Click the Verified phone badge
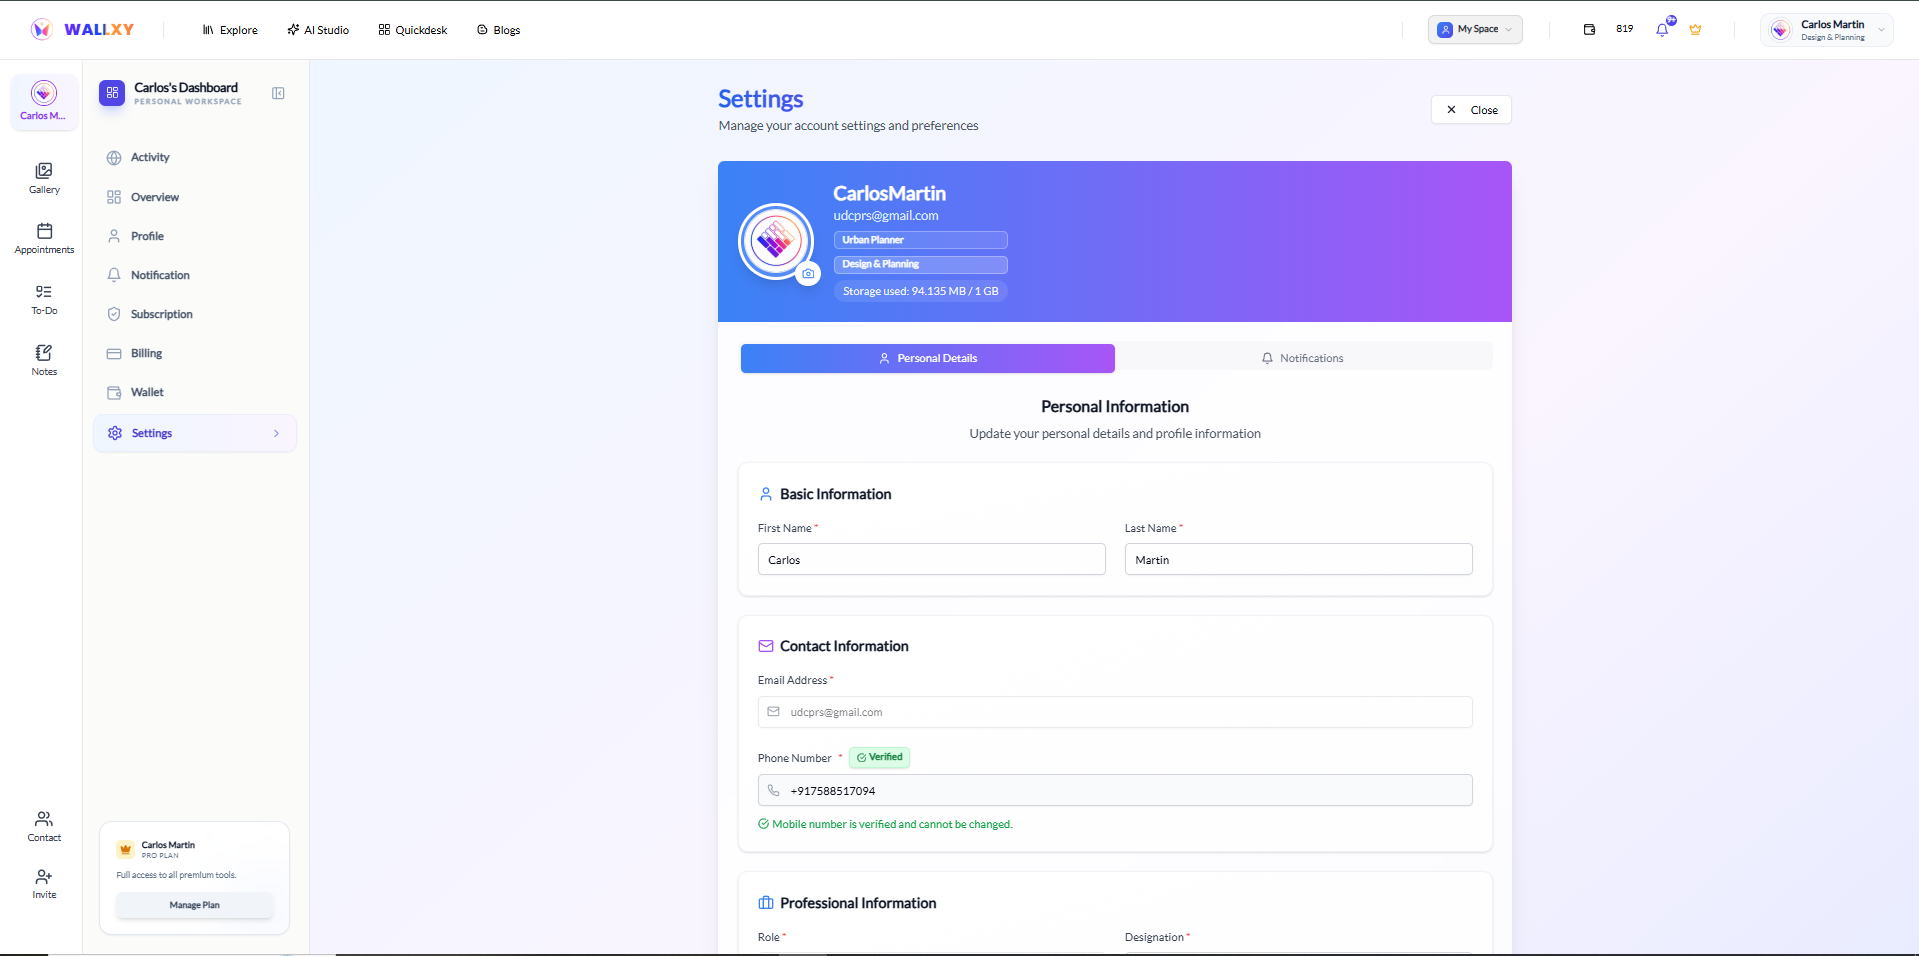Image resolution: width=1919 pixels, height=956 pixels. [879, 757]
